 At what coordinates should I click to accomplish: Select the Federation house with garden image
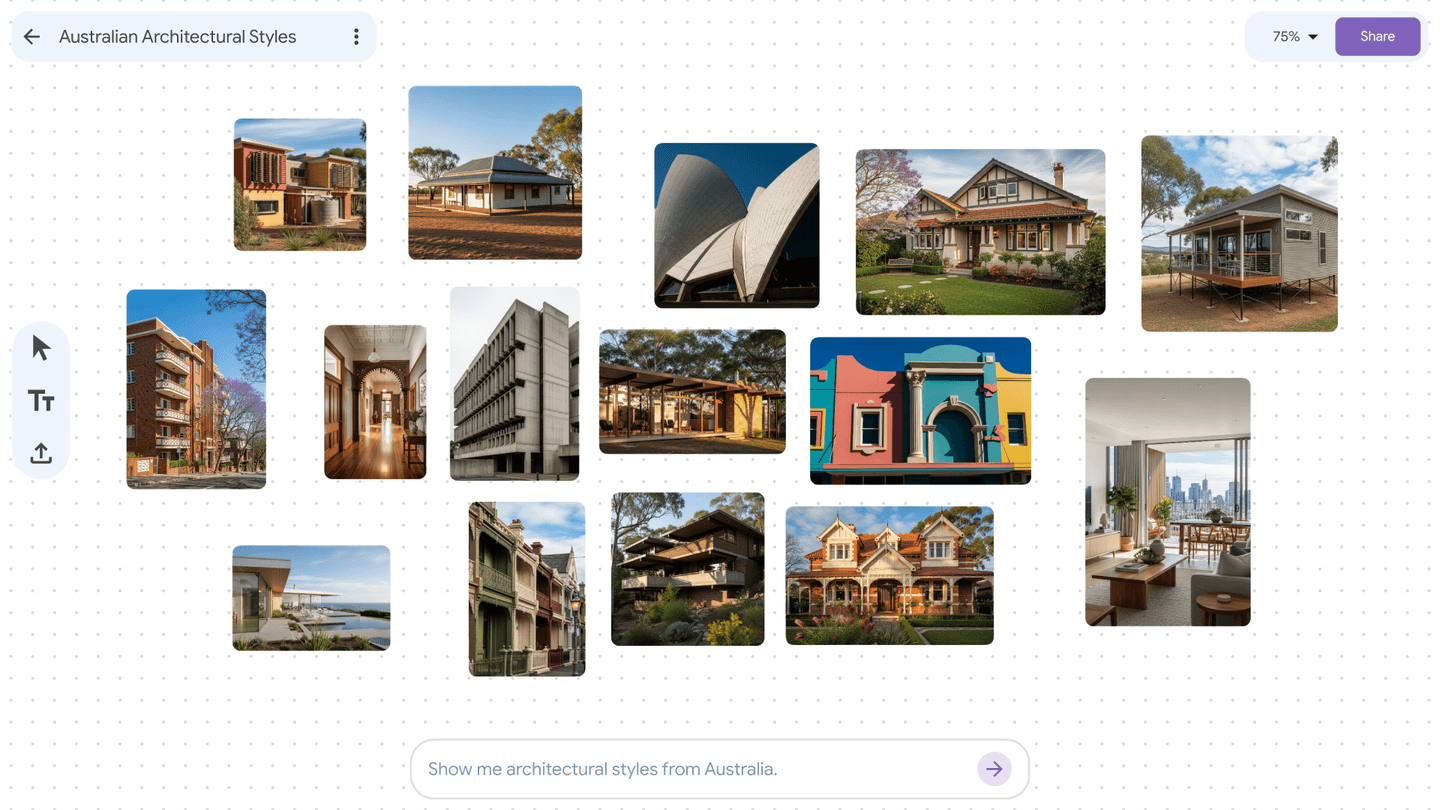pos(980,232)
